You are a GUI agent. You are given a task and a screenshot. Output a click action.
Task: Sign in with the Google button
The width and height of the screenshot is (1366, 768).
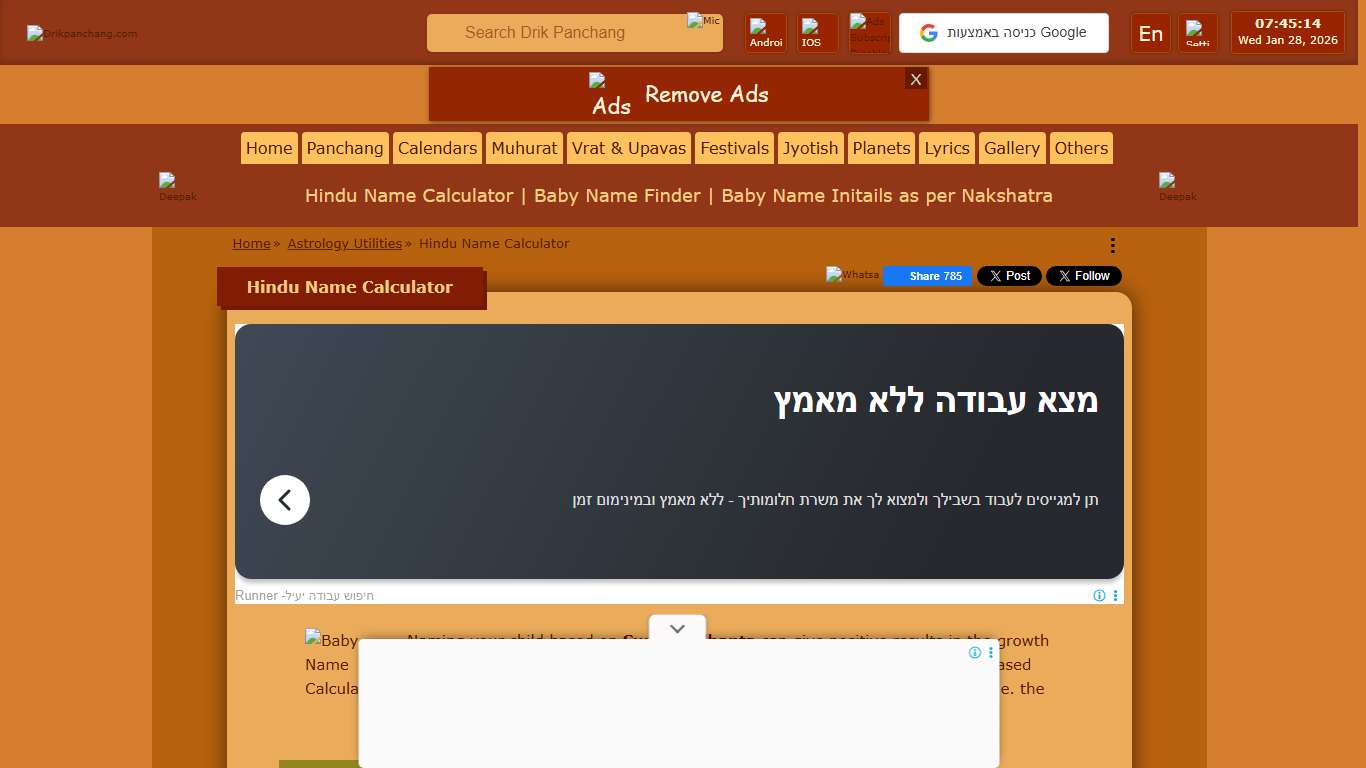coord(1003,33)
